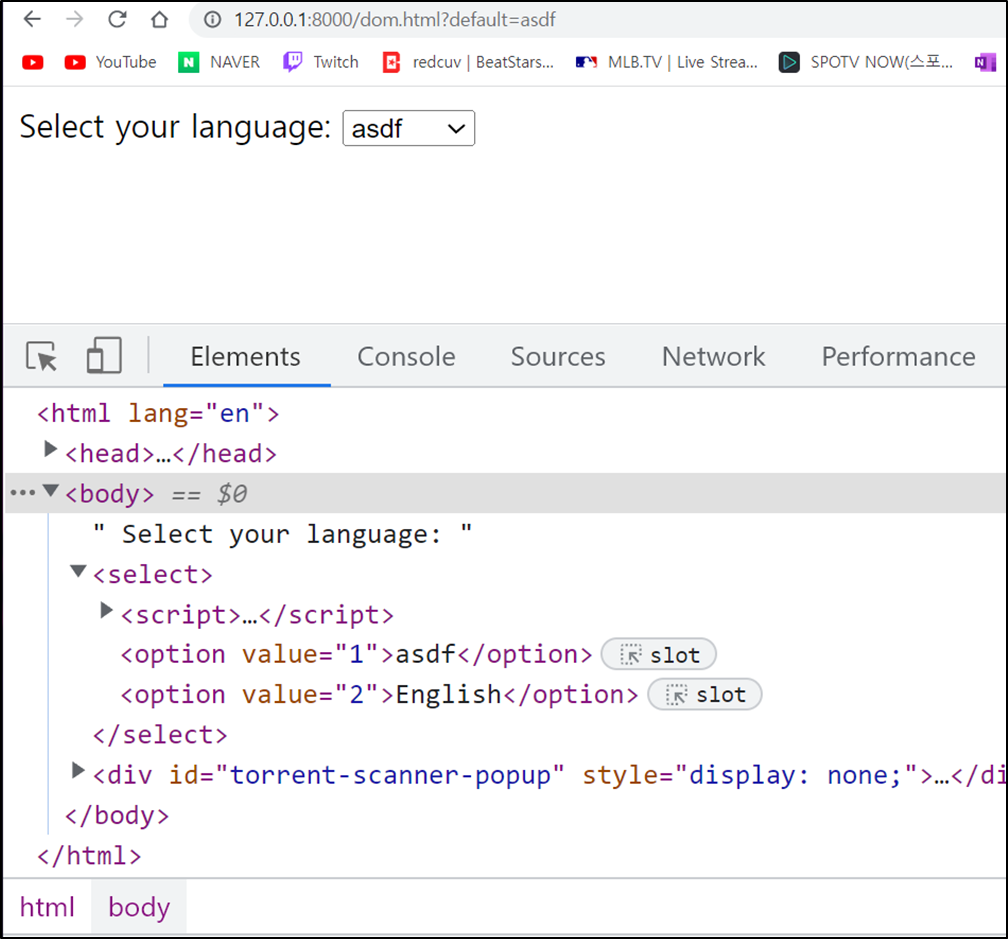Expand the script node triangle
The image size is (1008, 939).
[106, 610]
